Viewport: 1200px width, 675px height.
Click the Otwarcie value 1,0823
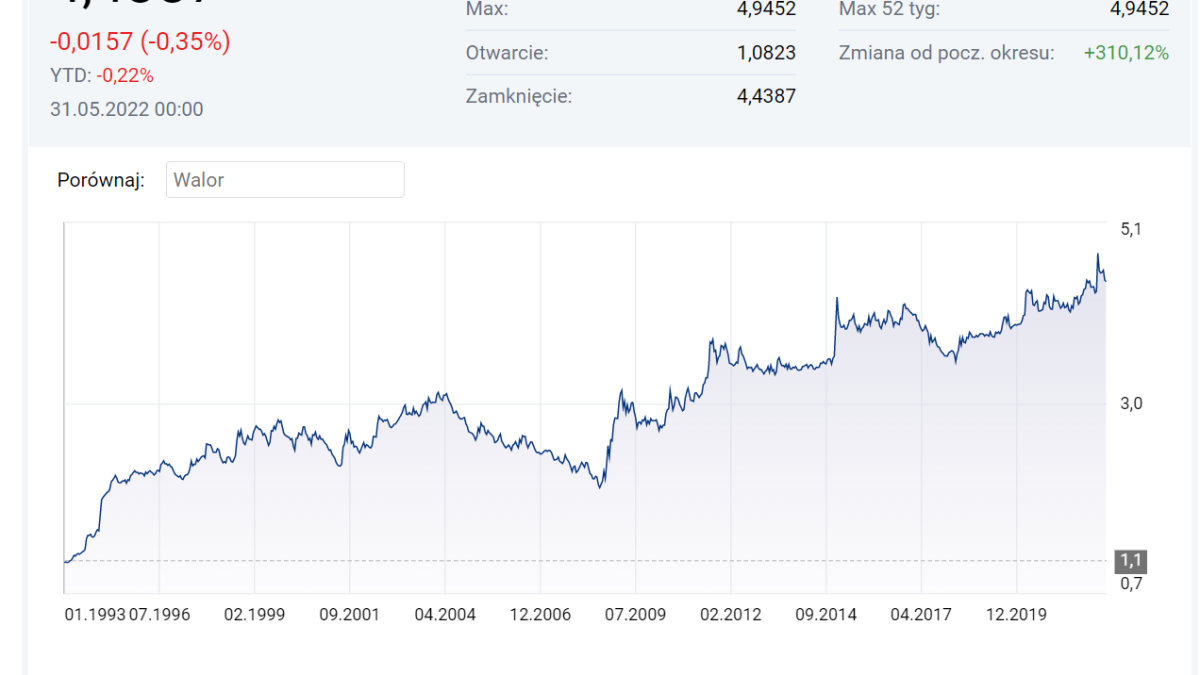tap(766, 53)
